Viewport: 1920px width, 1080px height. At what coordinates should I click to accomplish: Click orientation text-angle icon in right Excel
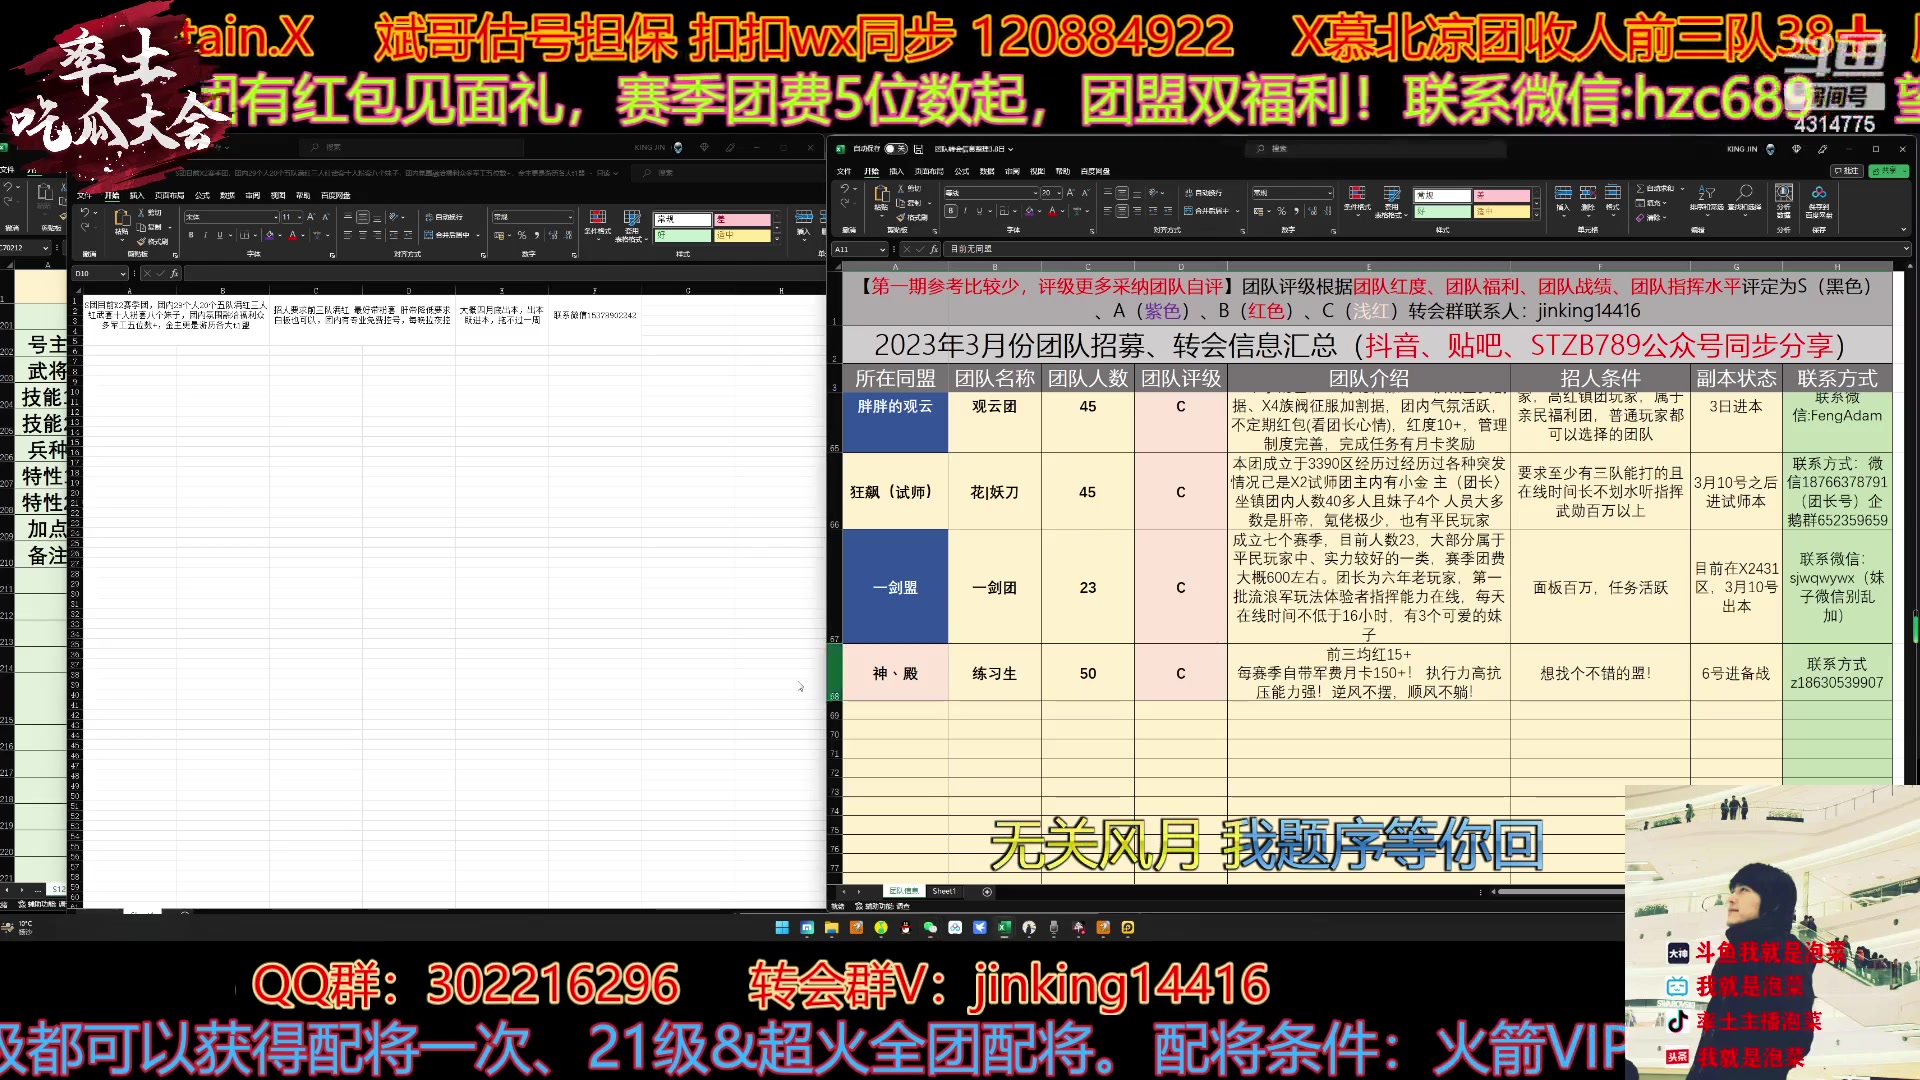tap(1153, 193)
